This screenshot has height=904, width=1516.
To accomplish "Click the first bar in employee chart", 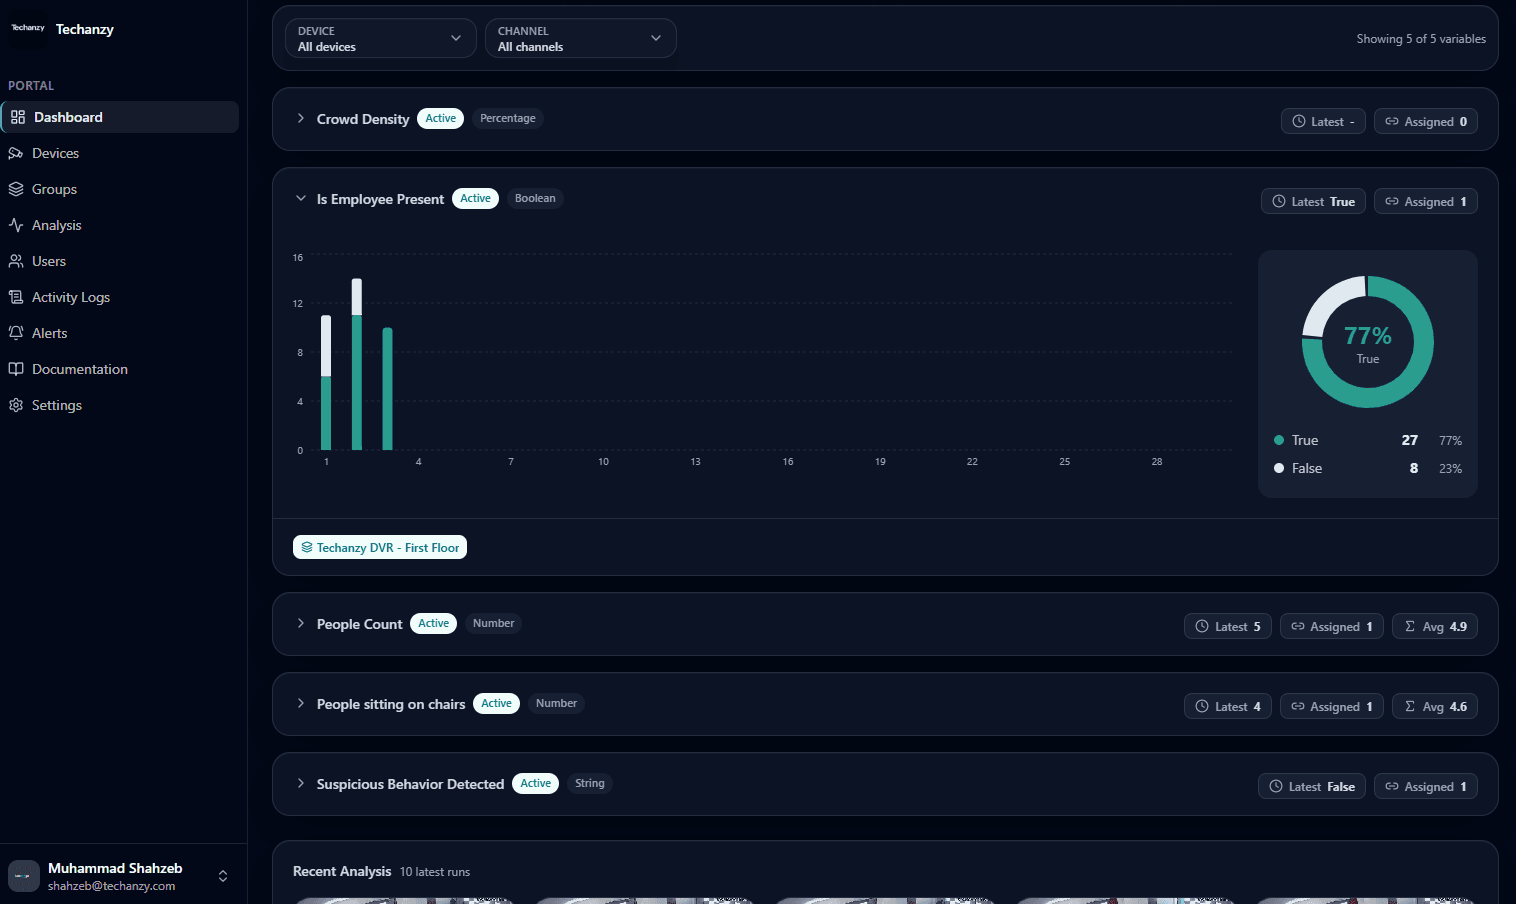I will pos(326,383).
